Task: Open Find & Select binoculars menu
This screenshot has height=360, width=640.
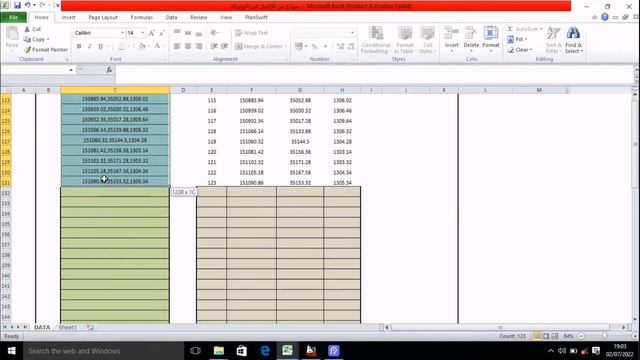Action: click(x=573, y=40)
